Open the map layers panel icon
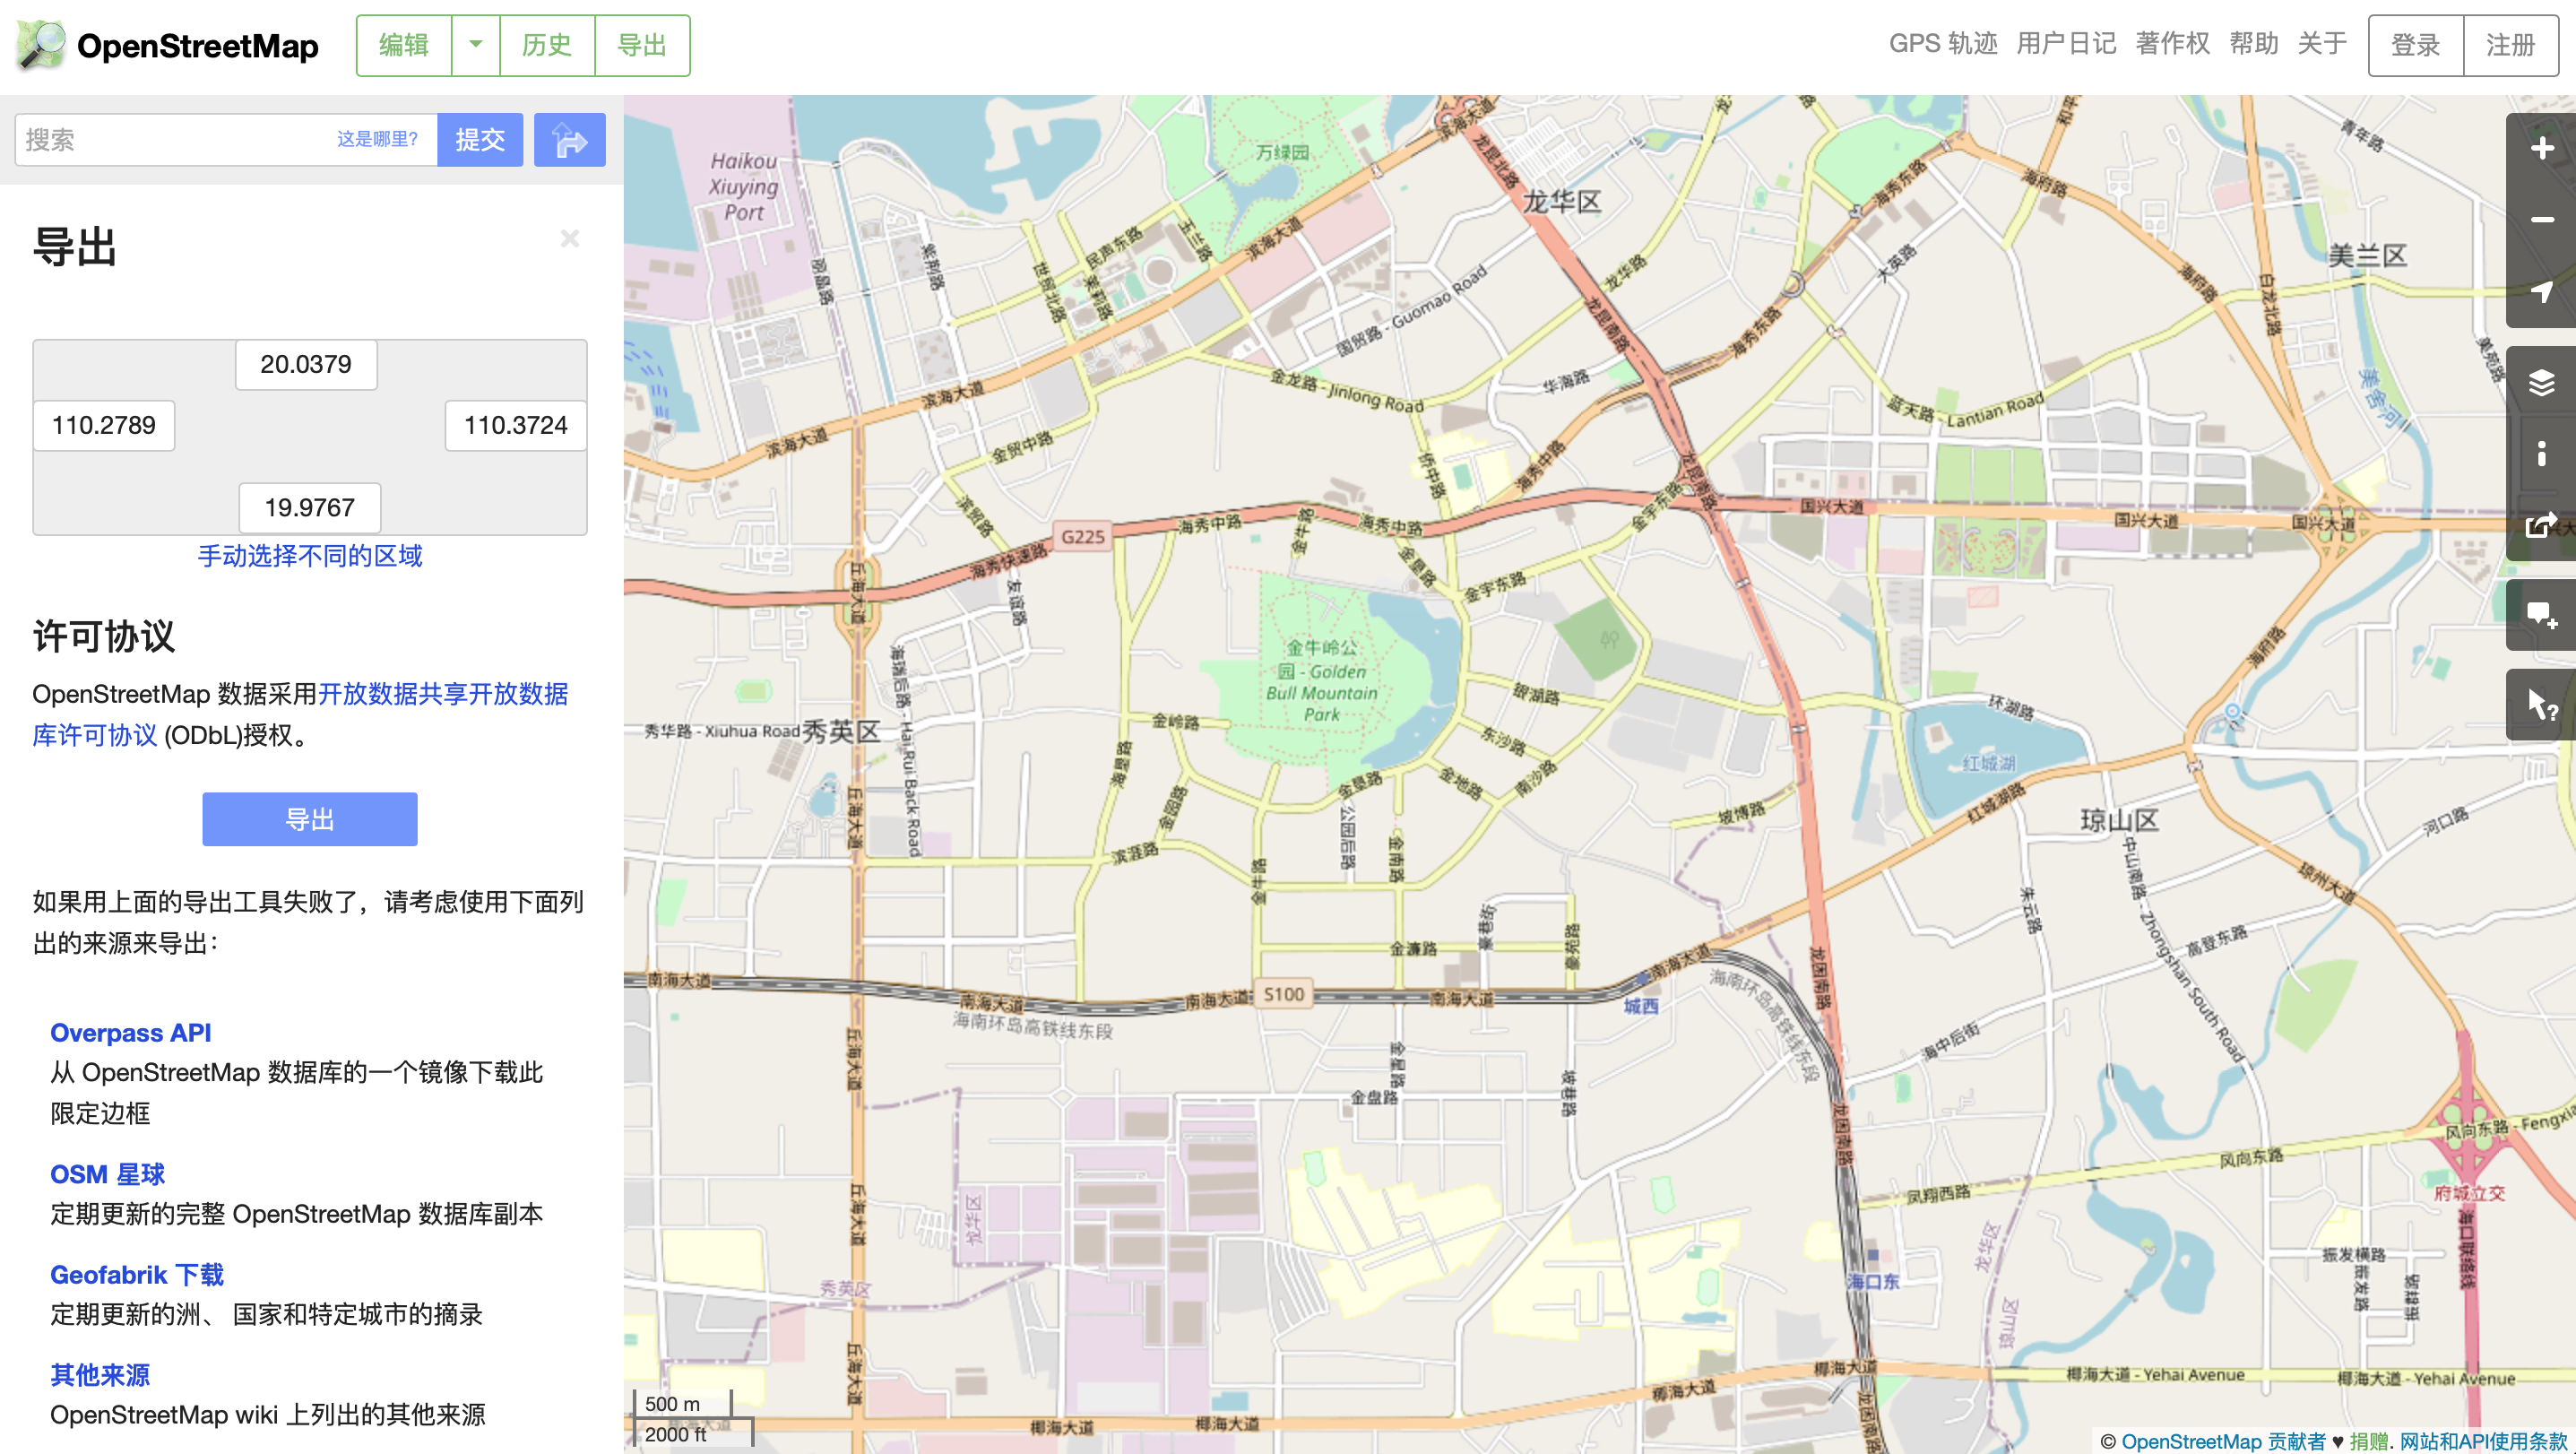The height and width of the screenshot is (1454, 2576). pos(2541,383)
